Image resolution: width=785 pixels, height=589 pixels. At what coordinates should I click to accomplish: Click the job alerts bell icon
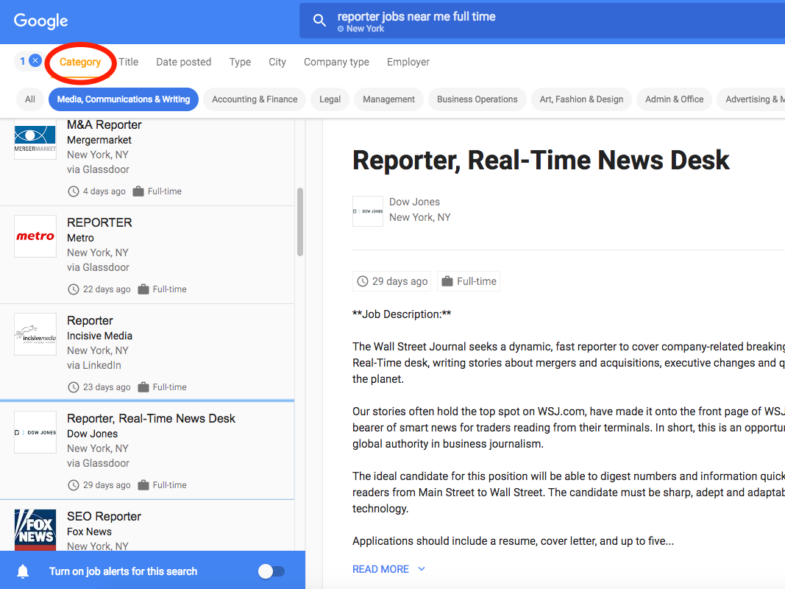coord(23,571)
